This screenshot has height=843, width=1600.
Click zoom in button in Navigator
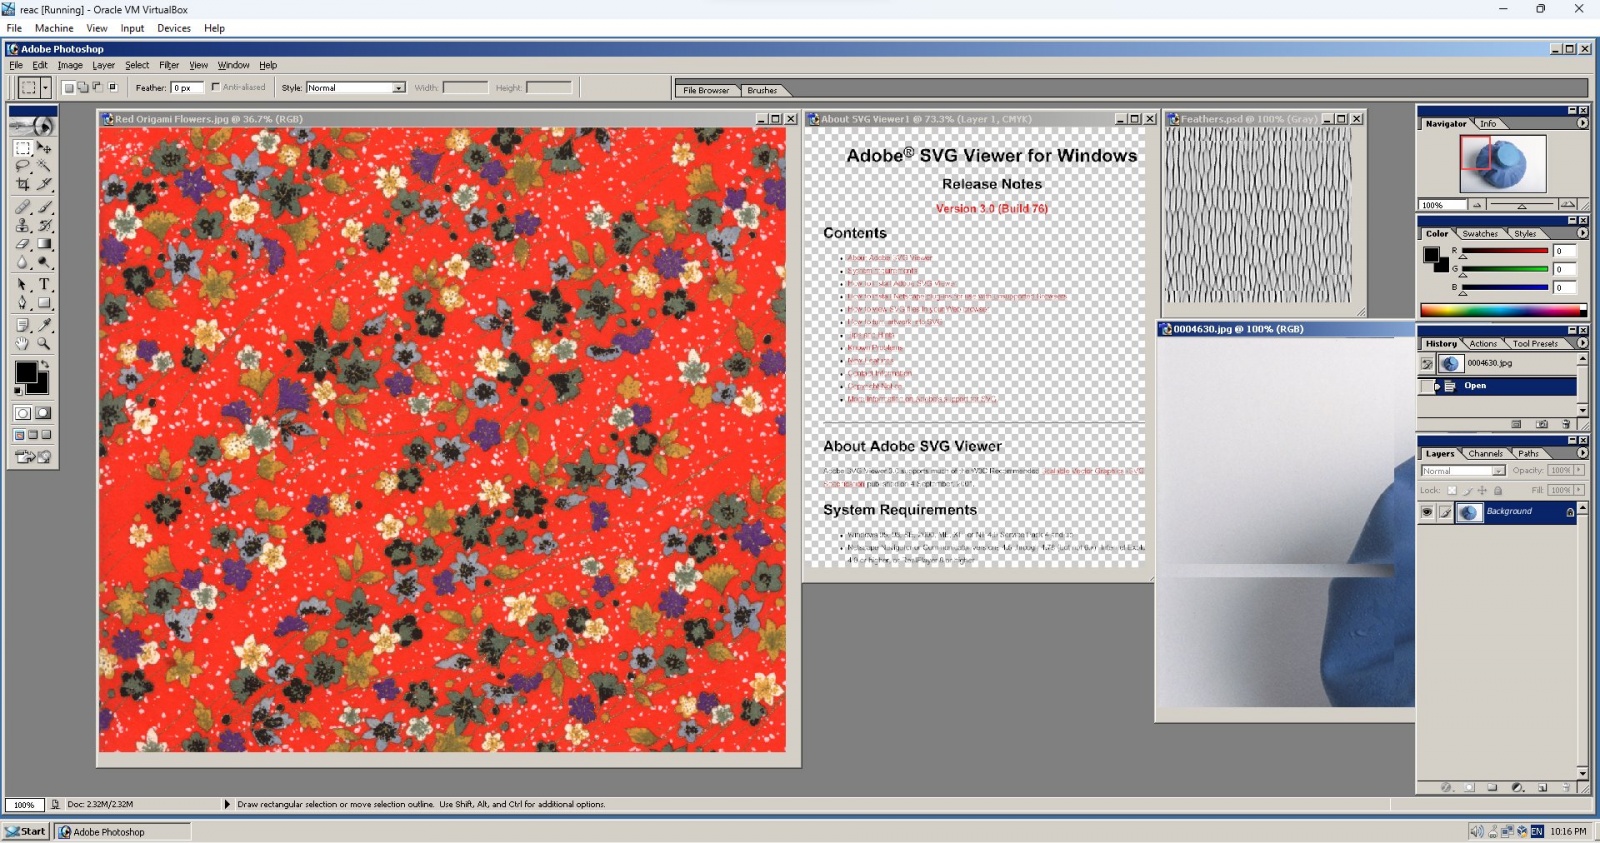click(x=1567, y=205)
